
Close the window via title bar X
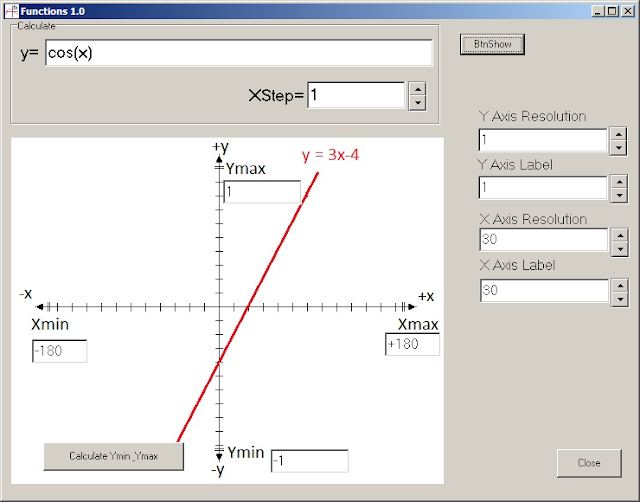coord(627,11)
